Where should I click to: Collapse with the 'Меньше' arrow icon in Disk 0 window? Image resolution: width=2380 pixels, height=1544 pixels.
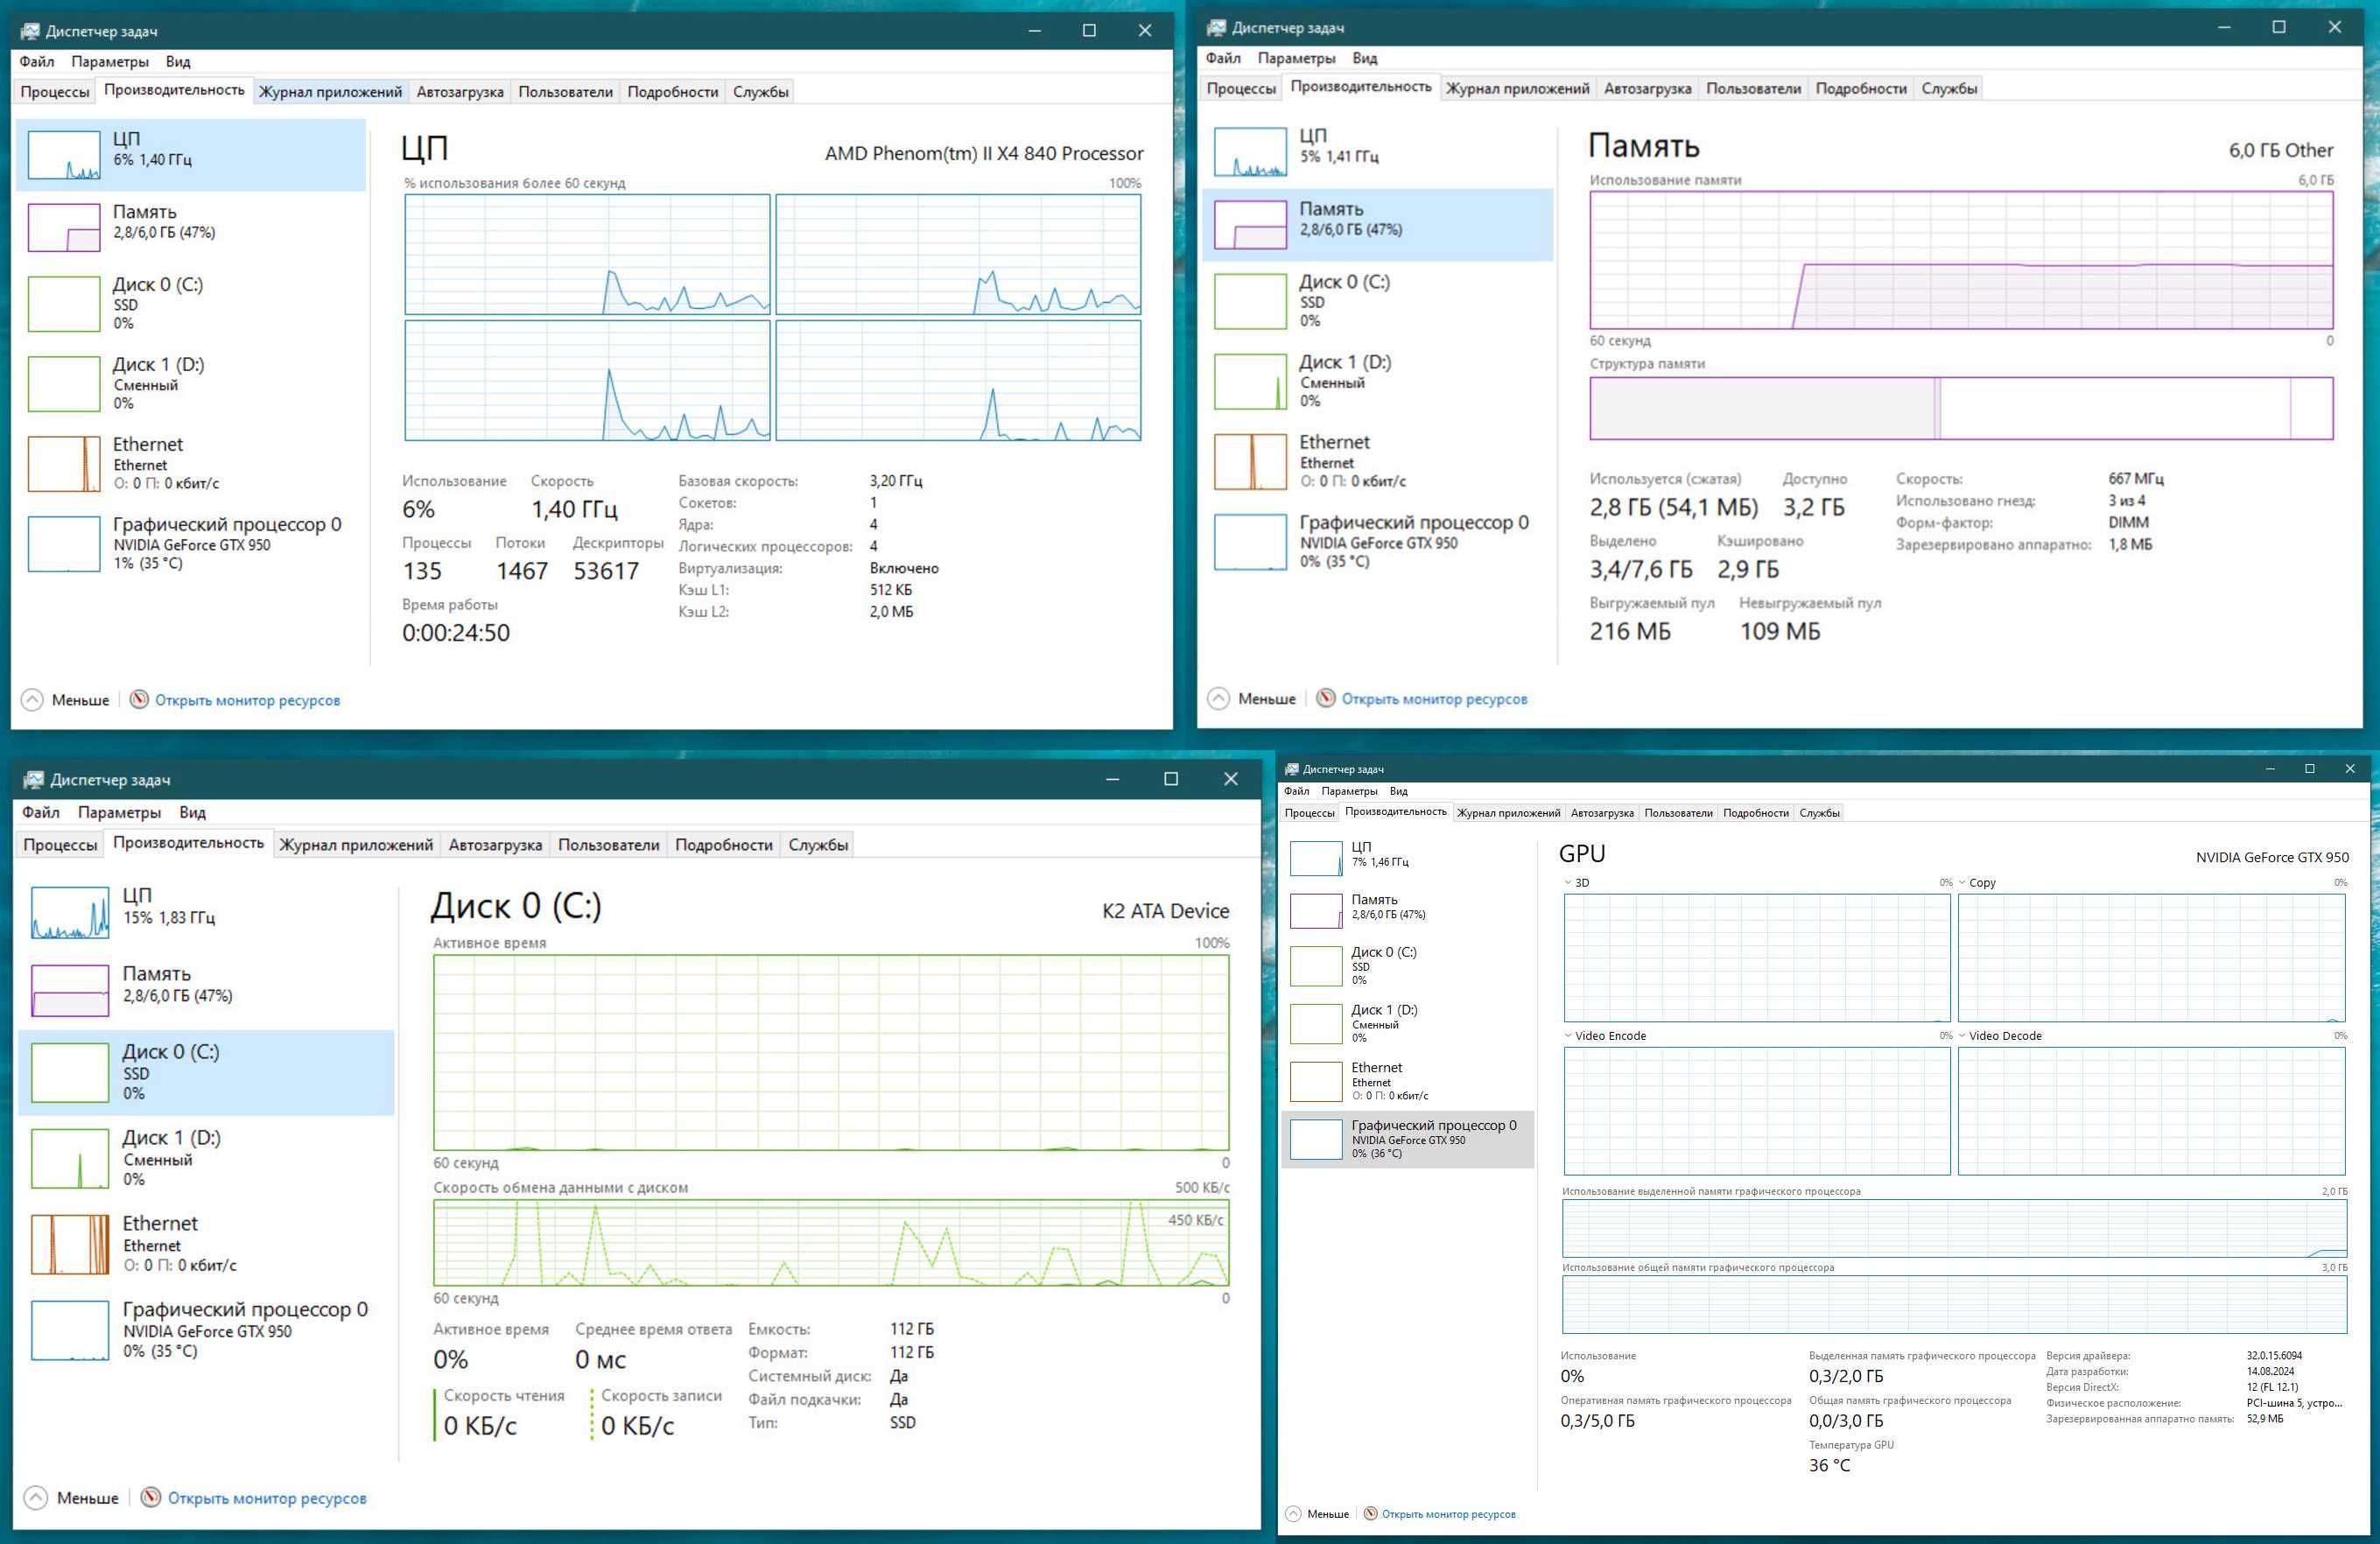pyautogui.click(x=35, y=1497)
